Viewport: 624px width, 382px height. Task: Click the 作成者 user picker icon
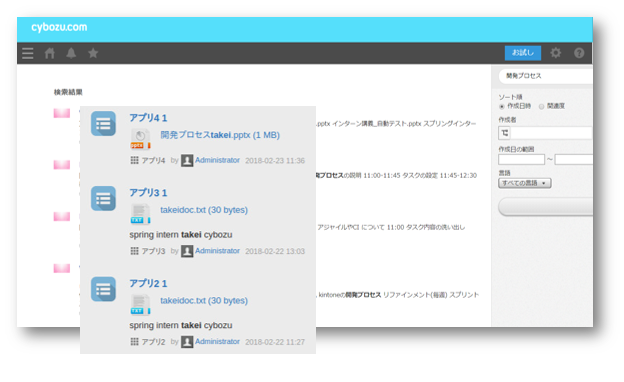pyautogui.click(x=505, y=133)
